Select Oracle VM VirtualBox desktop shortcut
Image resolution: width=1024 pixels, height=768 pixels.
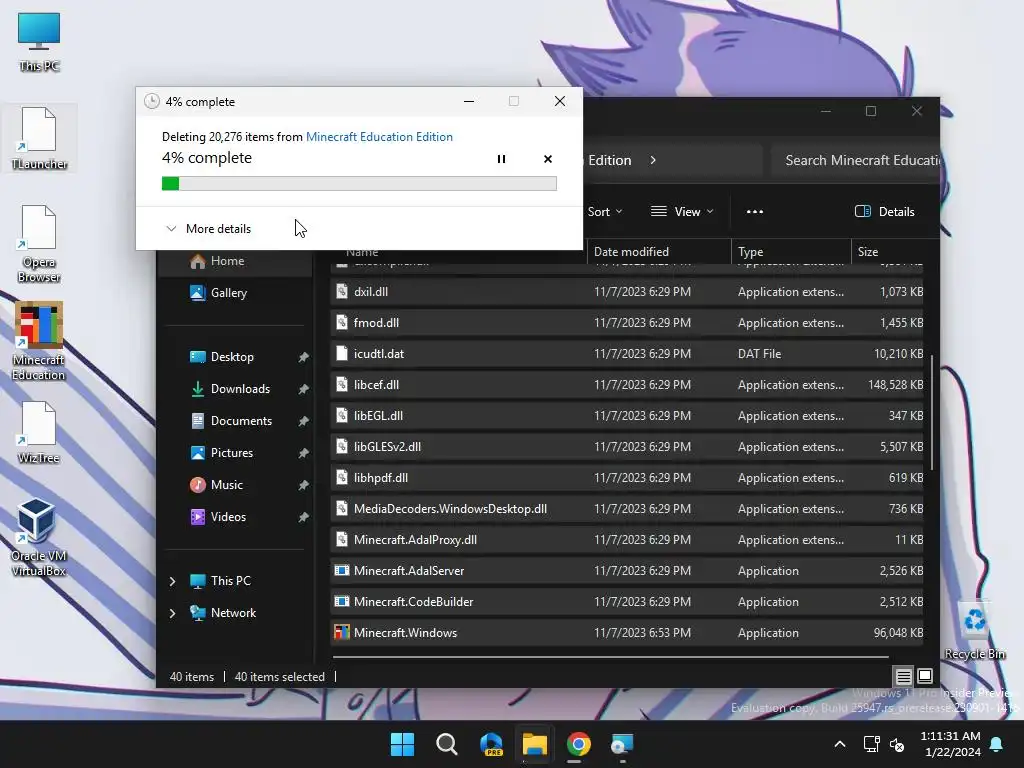[x=39, y=537]
